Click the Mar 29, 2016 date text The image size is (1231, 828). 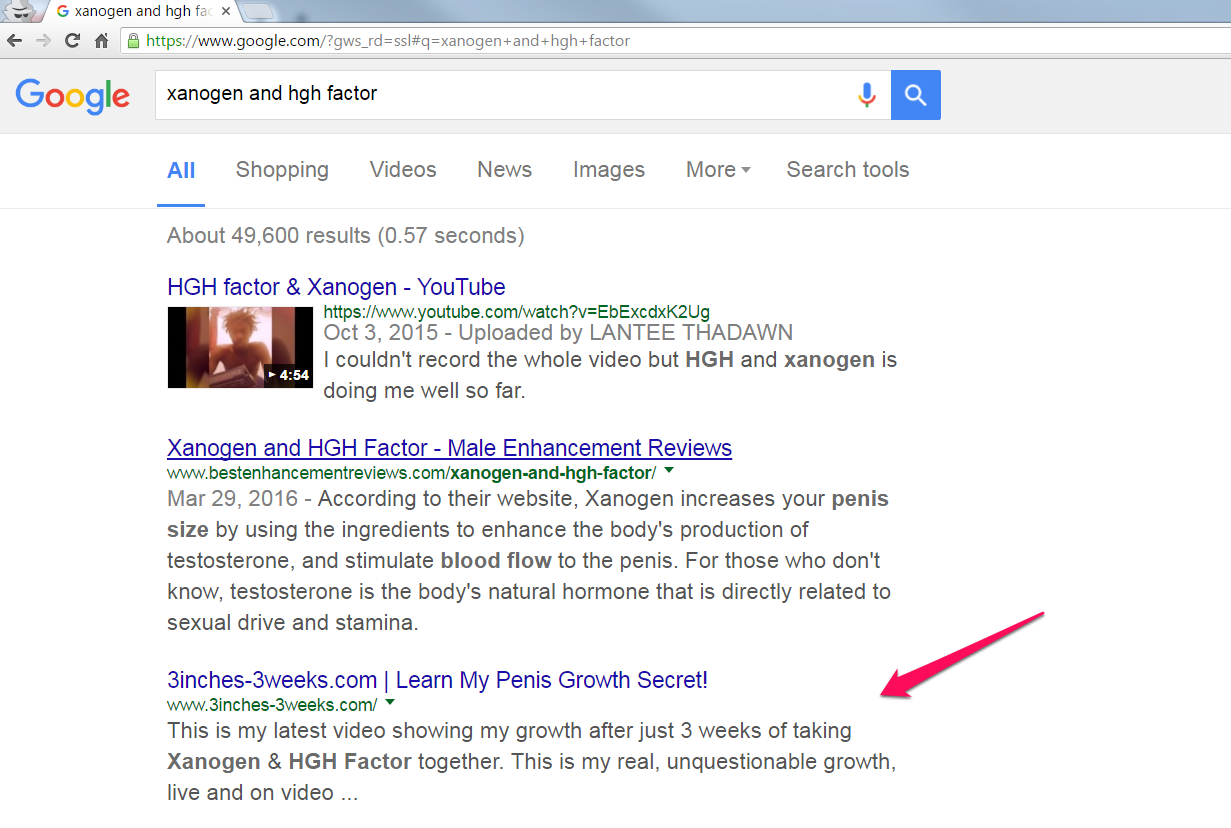tap(232, 498)
